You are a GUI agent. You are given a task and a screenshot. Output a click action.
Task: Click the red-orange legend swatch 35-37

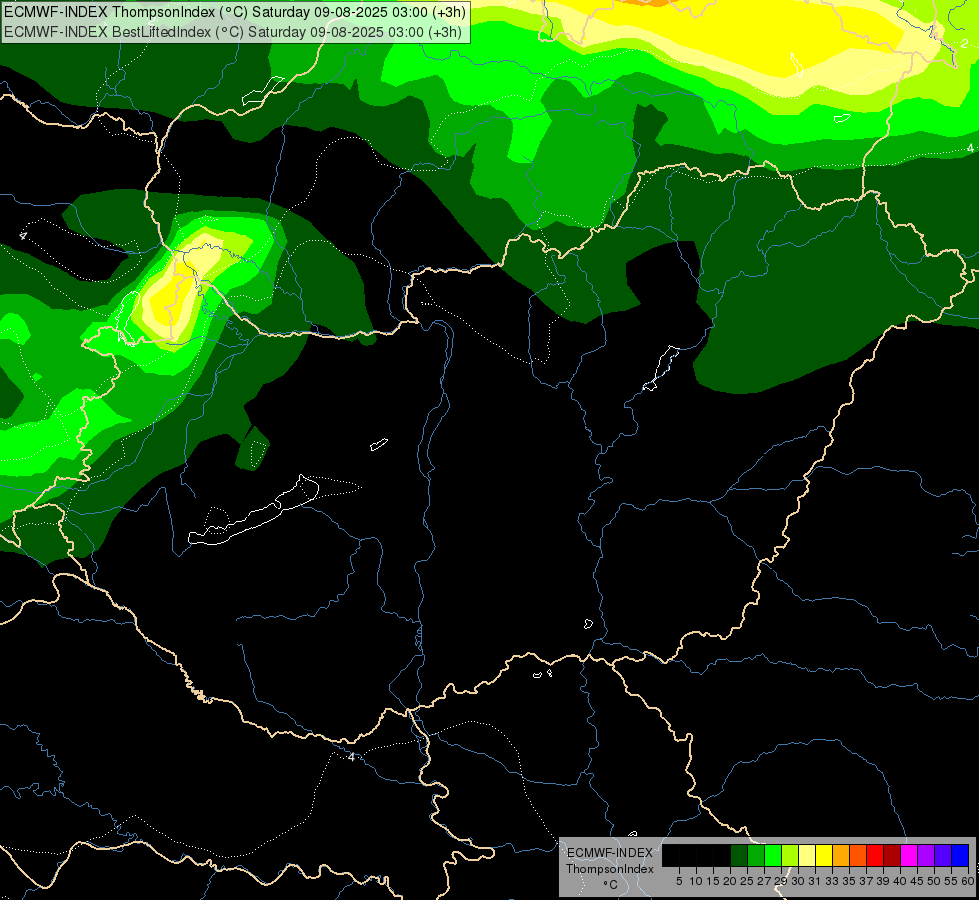[857, 855]
